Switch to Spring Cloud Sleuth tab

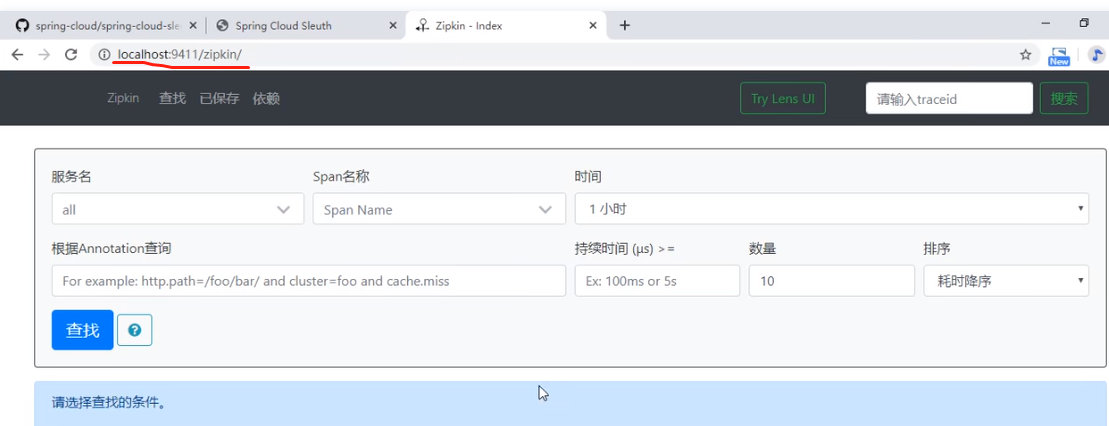(x=306, y=25)
